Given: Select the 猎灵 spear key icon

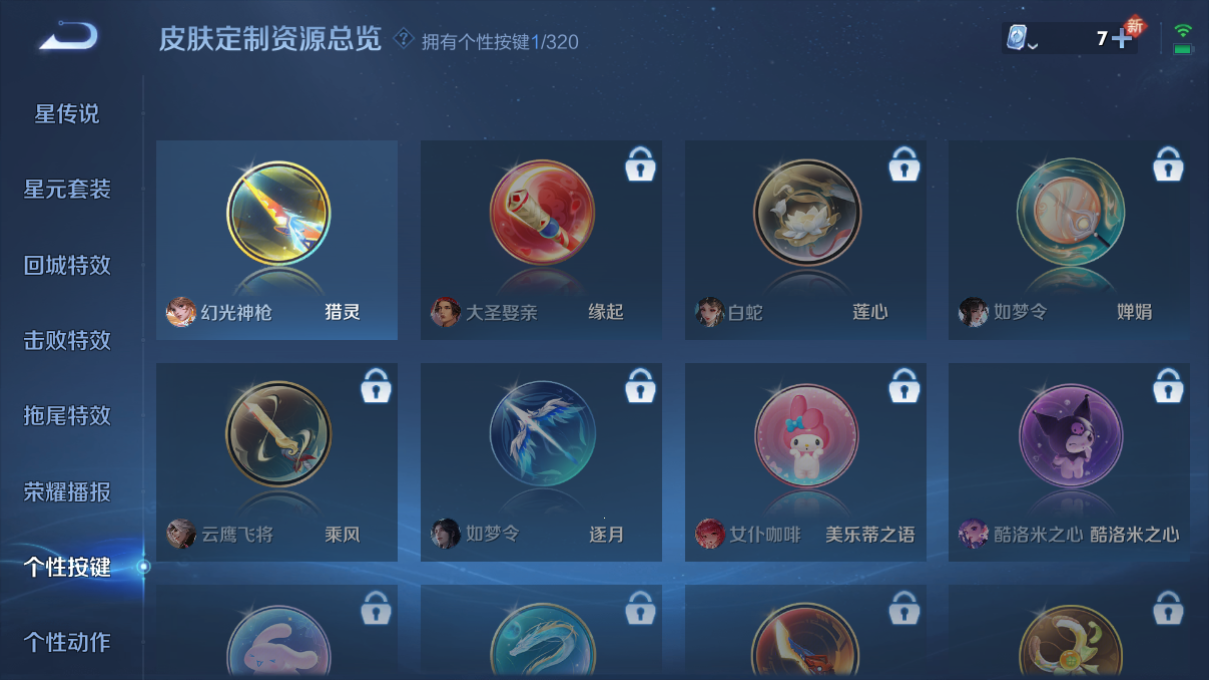Looking at the screenshot, I should click(278, 214).
